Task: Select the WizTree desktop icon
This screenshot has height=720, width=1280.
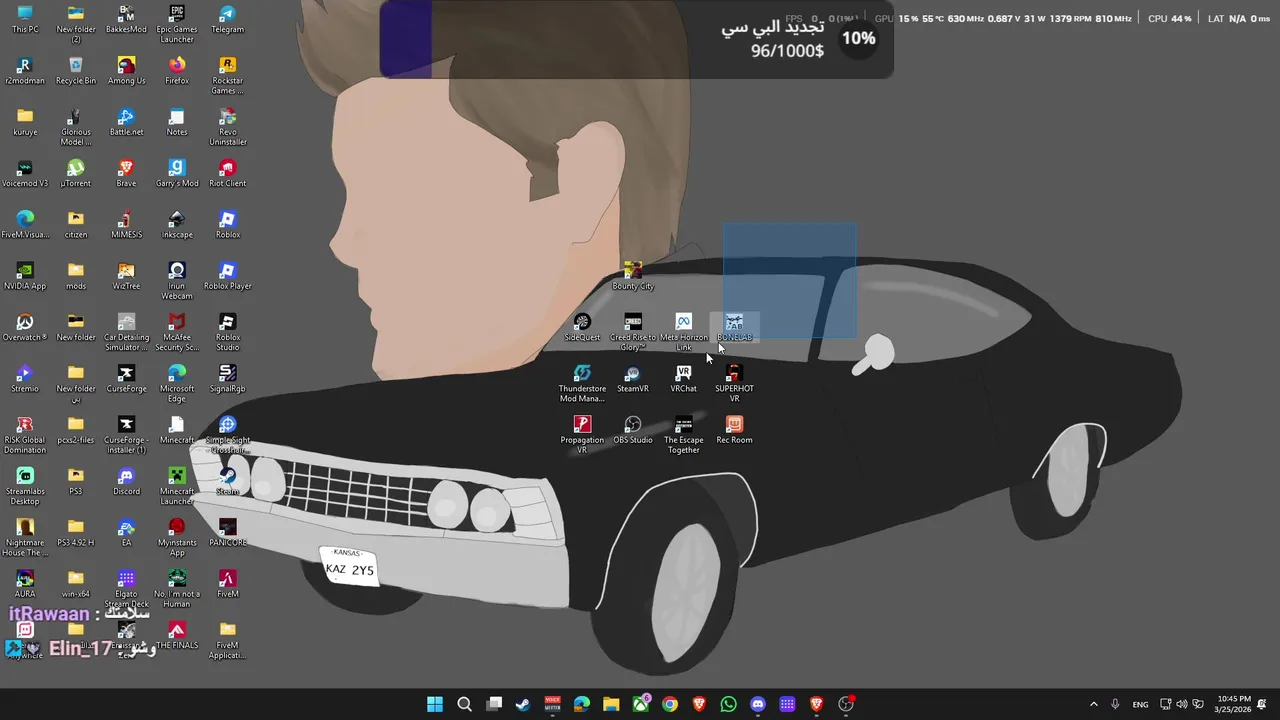Action: (126, 276)
